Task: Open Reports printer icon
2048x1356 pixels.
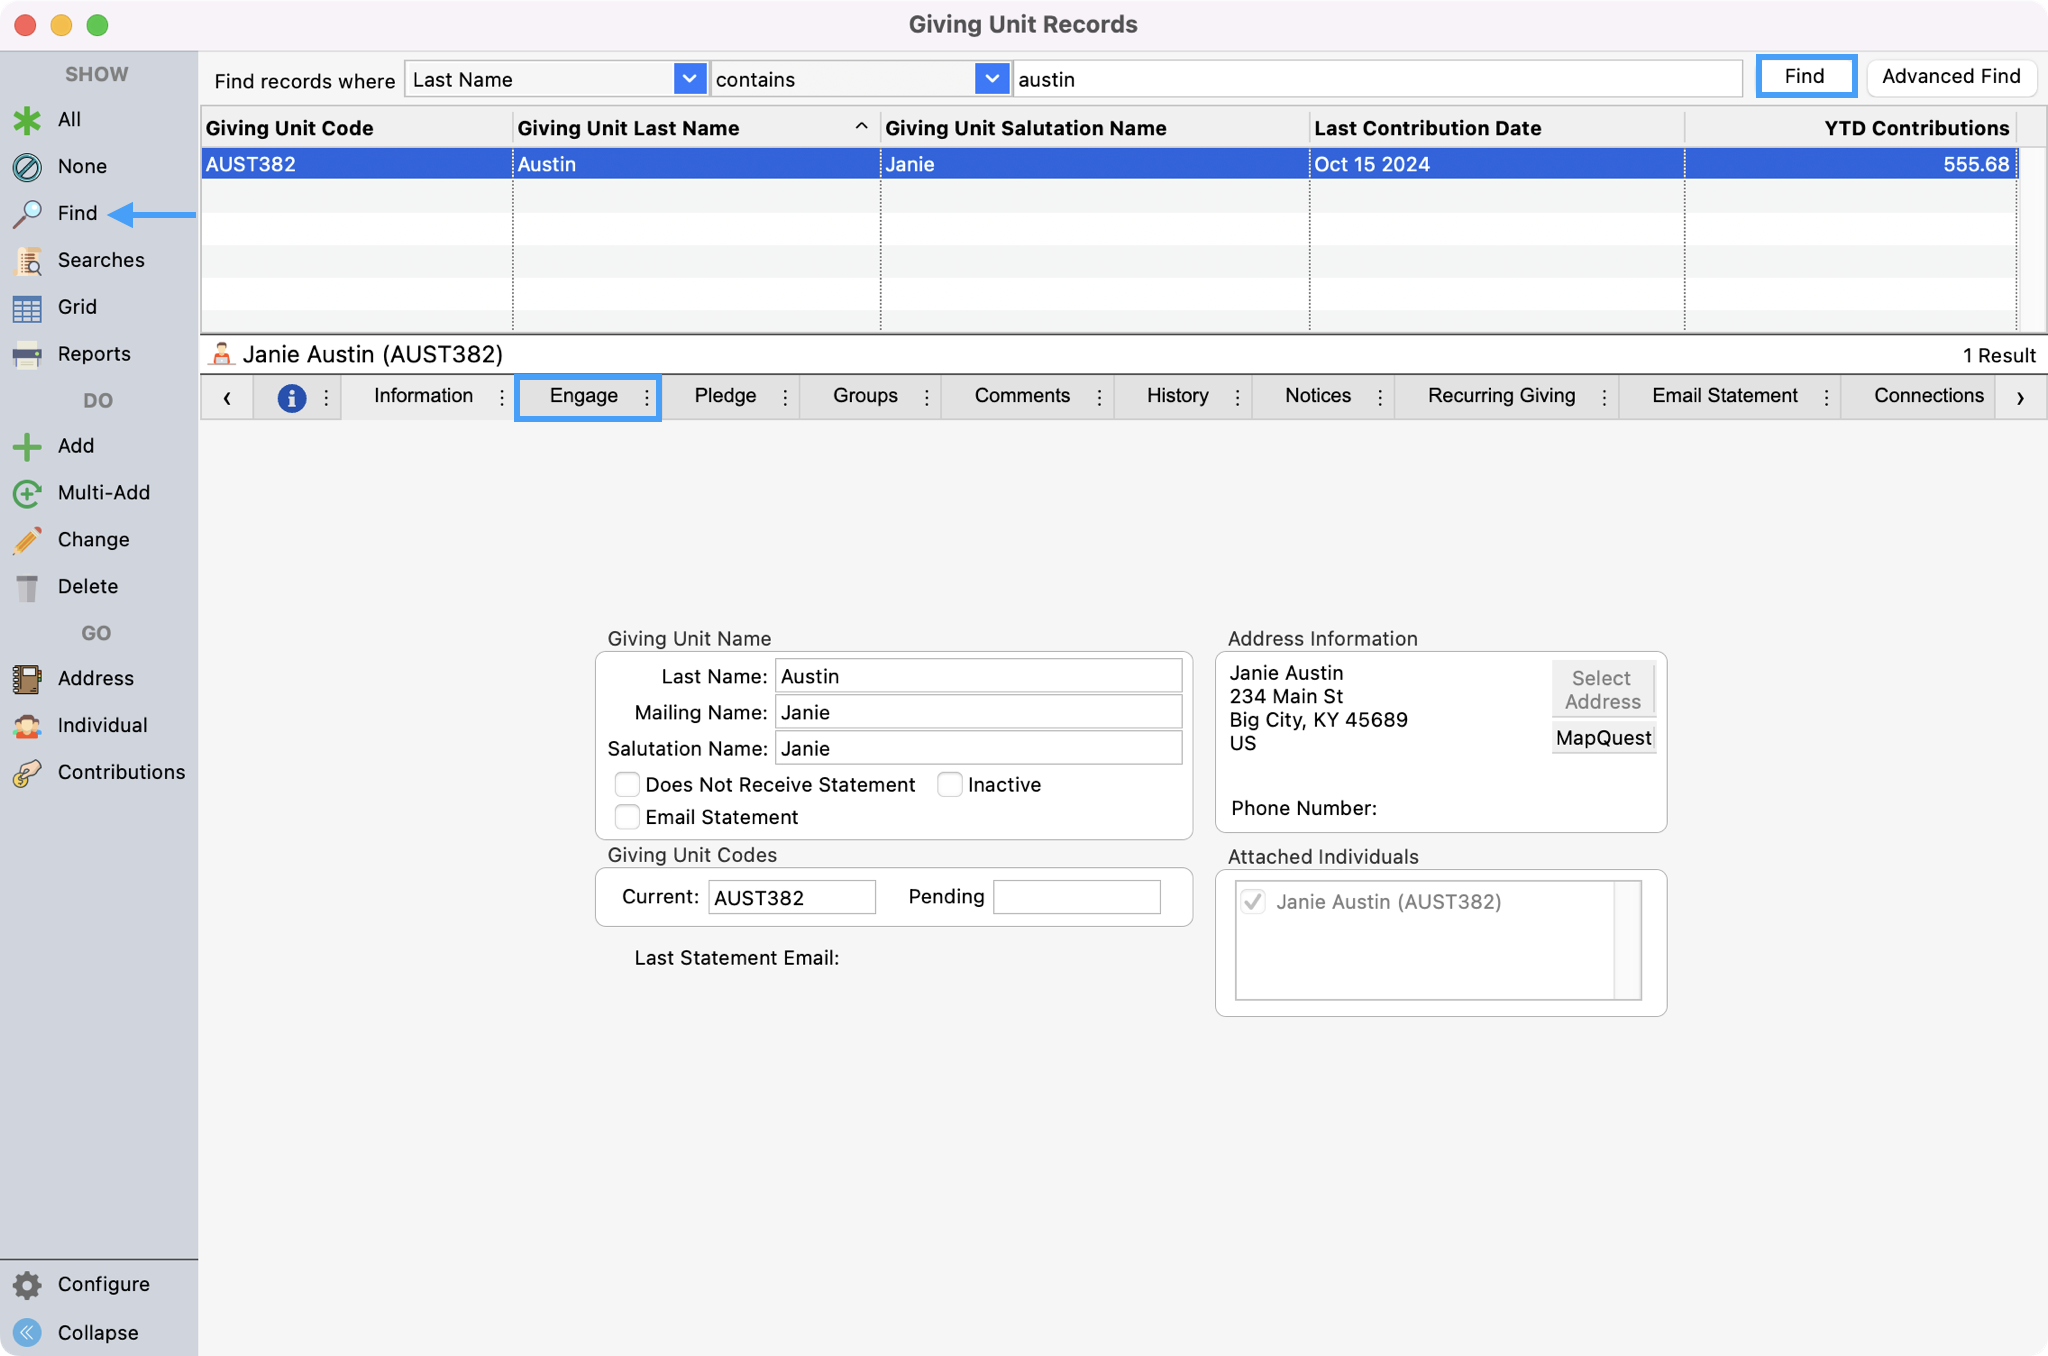Action: [x=27, y=355]
